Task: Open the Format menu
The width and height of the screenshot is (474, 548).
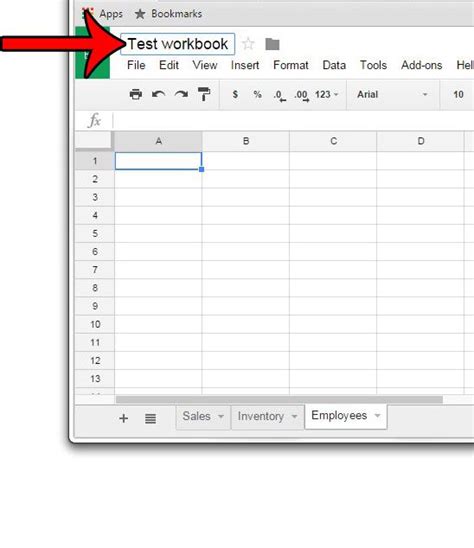Action: tap(290, 65)
